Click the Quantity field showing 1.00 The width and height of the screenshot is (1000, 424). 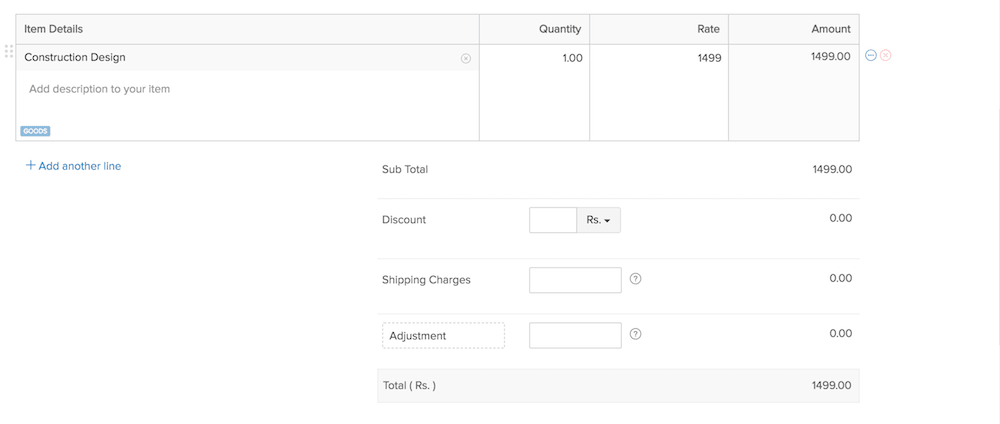[535, 58]
